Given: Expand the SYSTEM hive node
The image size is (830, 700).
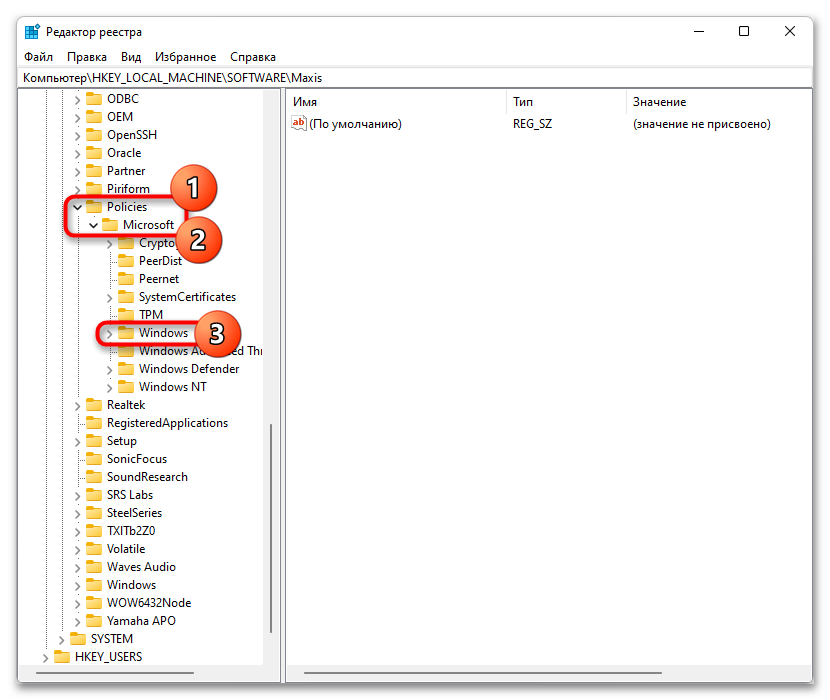Looking at the screenshot, I should click(x=61, y=639).
